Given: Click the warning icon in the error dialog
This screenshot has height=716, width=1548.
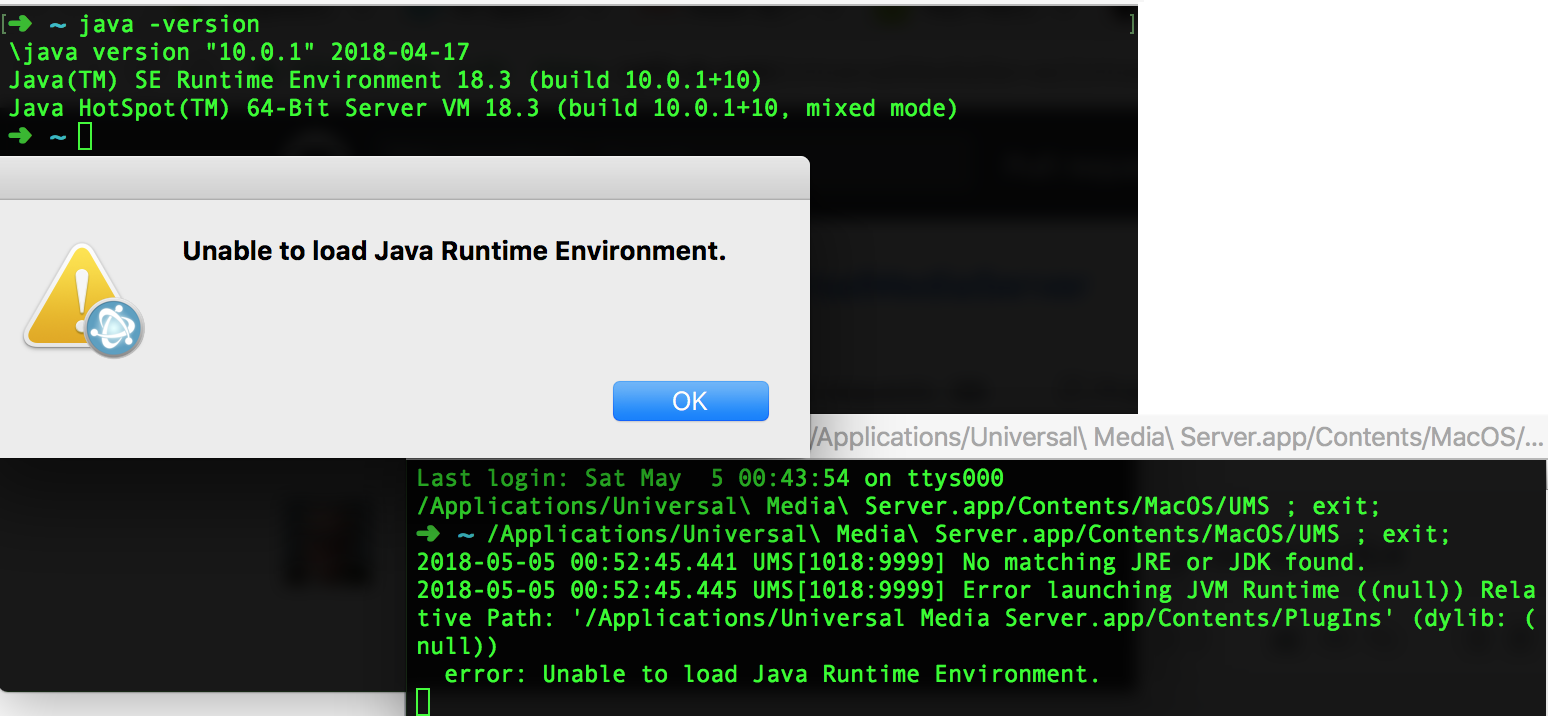Looking at the screenshot, I should (x=84, y=302).
